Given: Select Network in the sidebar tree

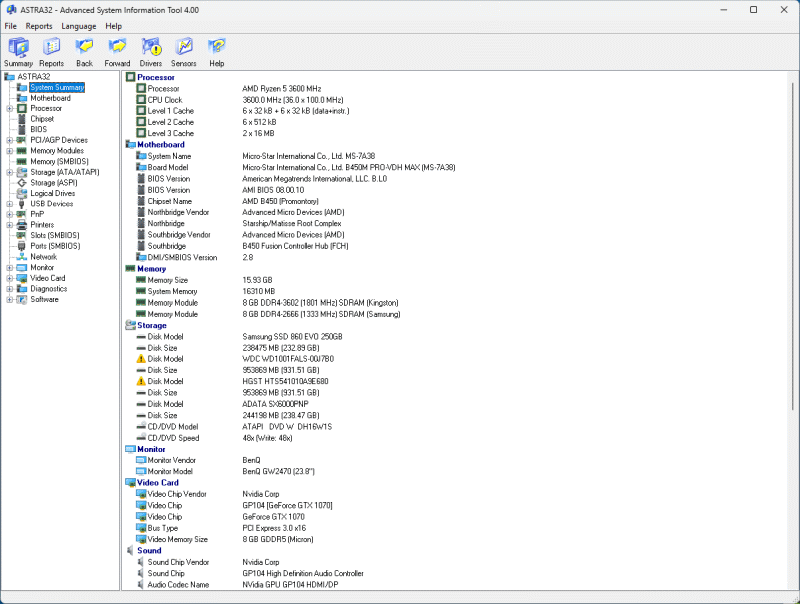Looking at the screenshot, I should click(x=43, y=257).
